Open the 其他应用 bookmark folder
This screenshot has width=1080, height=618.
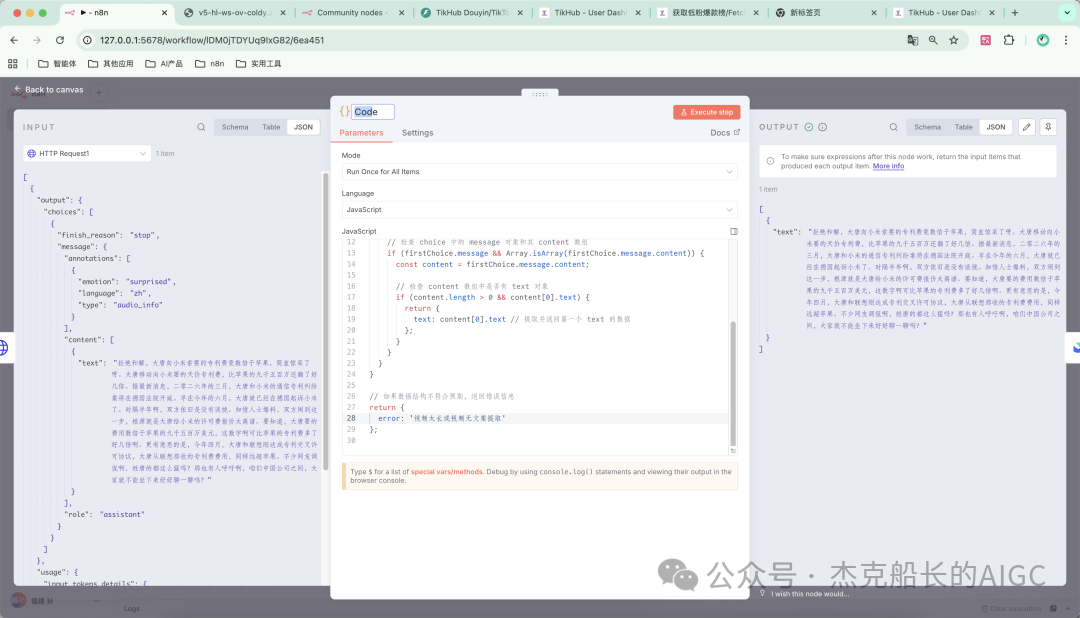click(x=111, y=63)
